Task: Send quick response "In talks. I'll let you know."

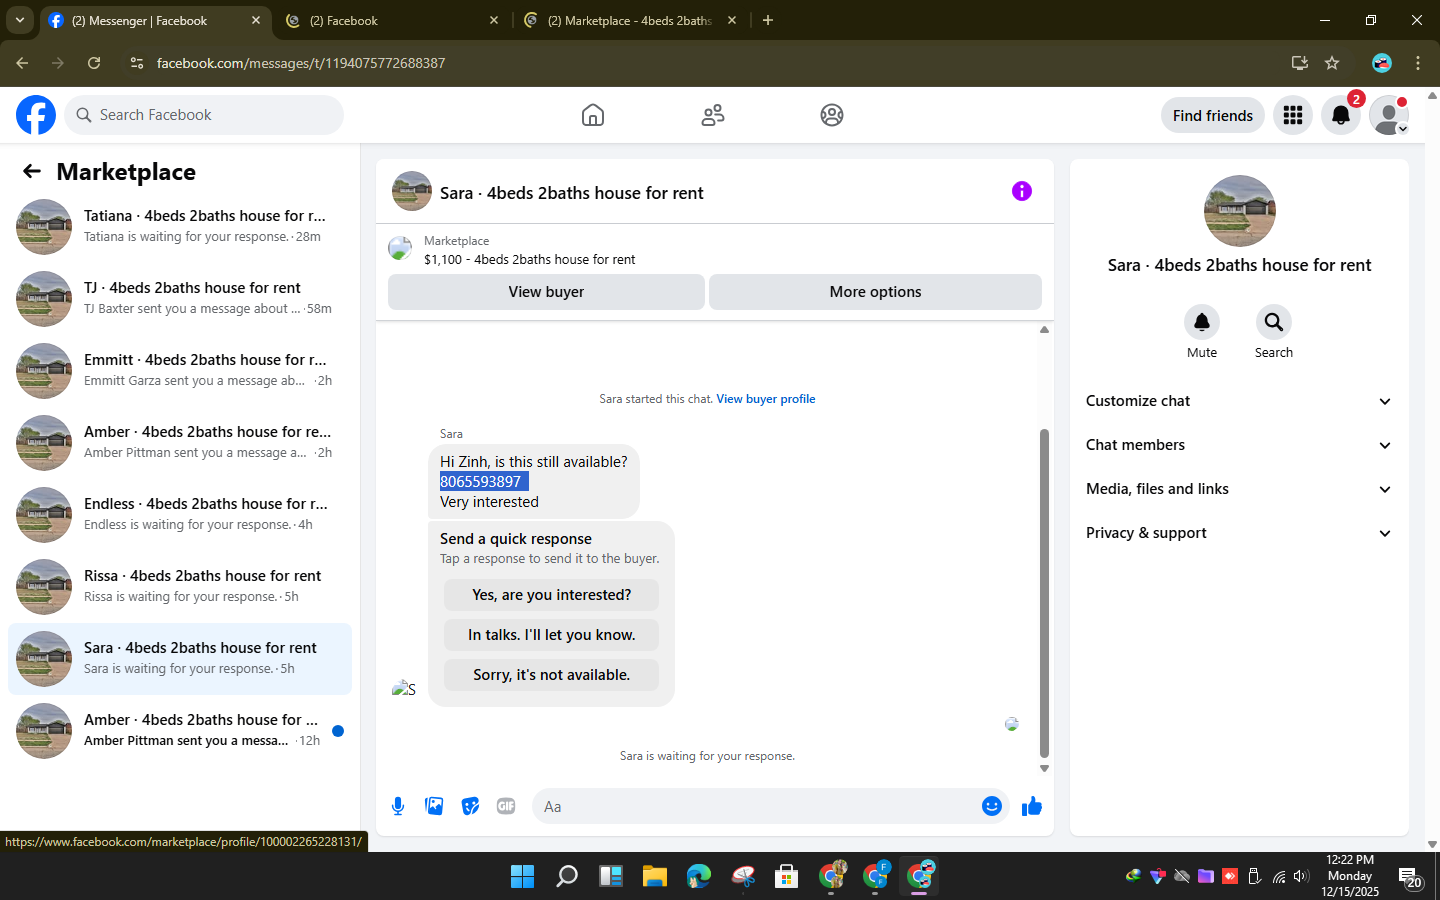Action: pos(551,635)
